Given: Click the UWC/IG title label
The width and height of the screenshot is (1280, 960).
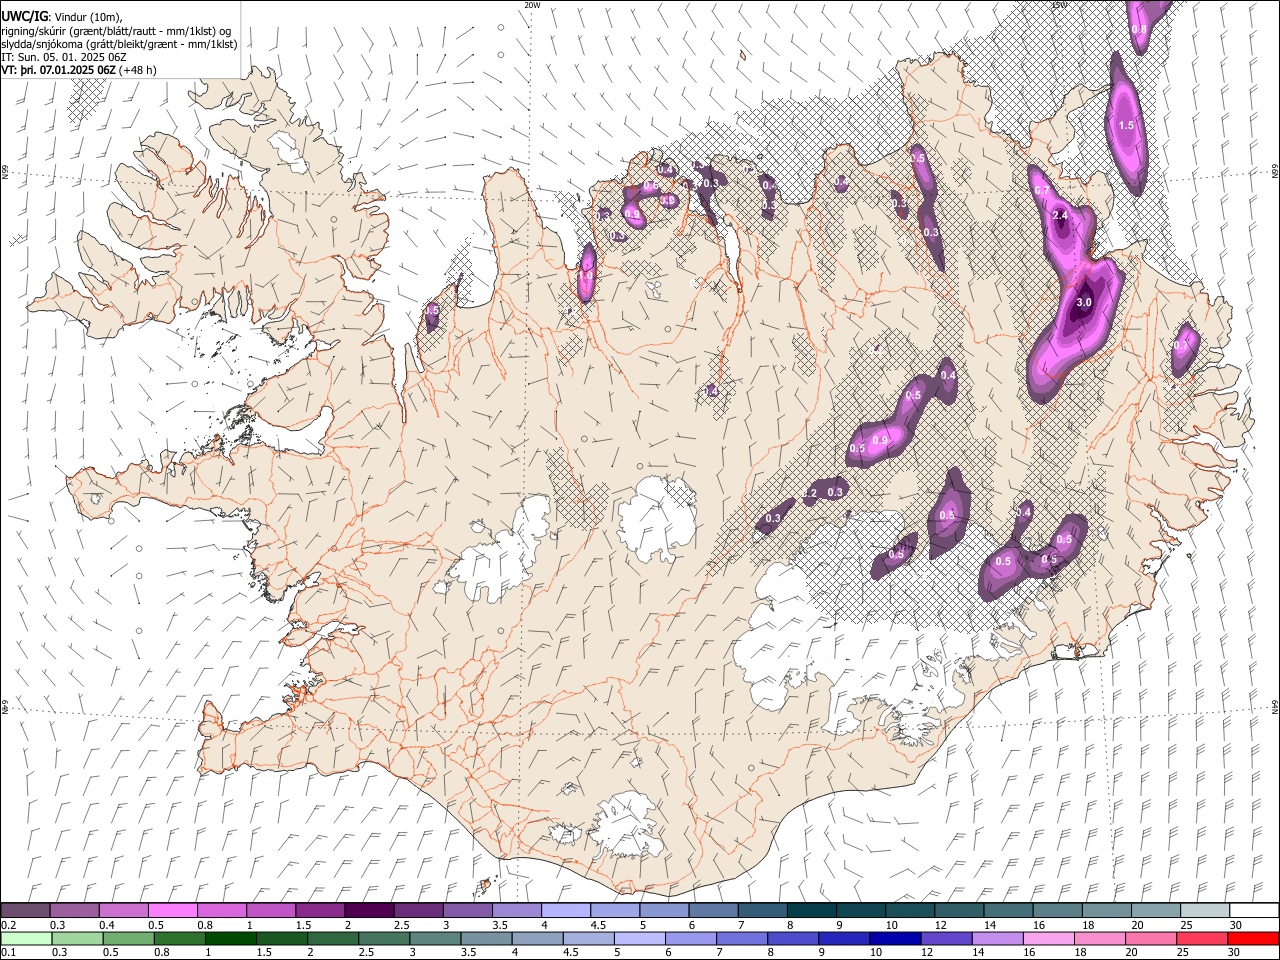Looking at the screenshot, I should point(23,17).
